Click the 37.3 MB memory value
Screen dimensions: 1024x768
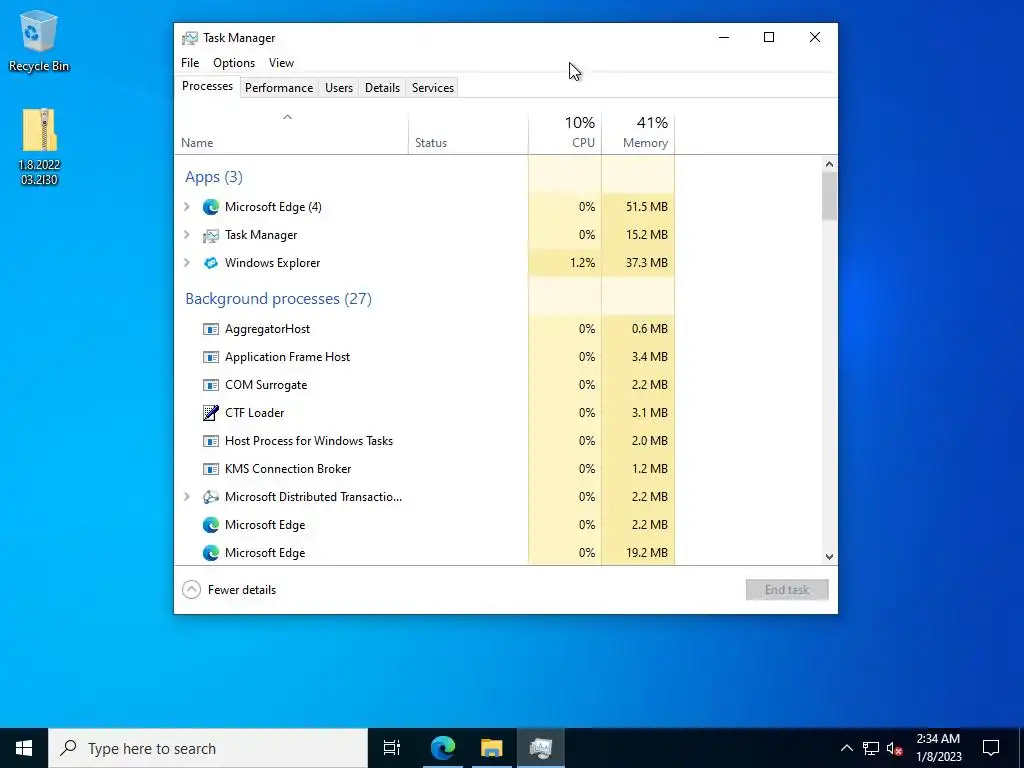(x=647, y=263)
